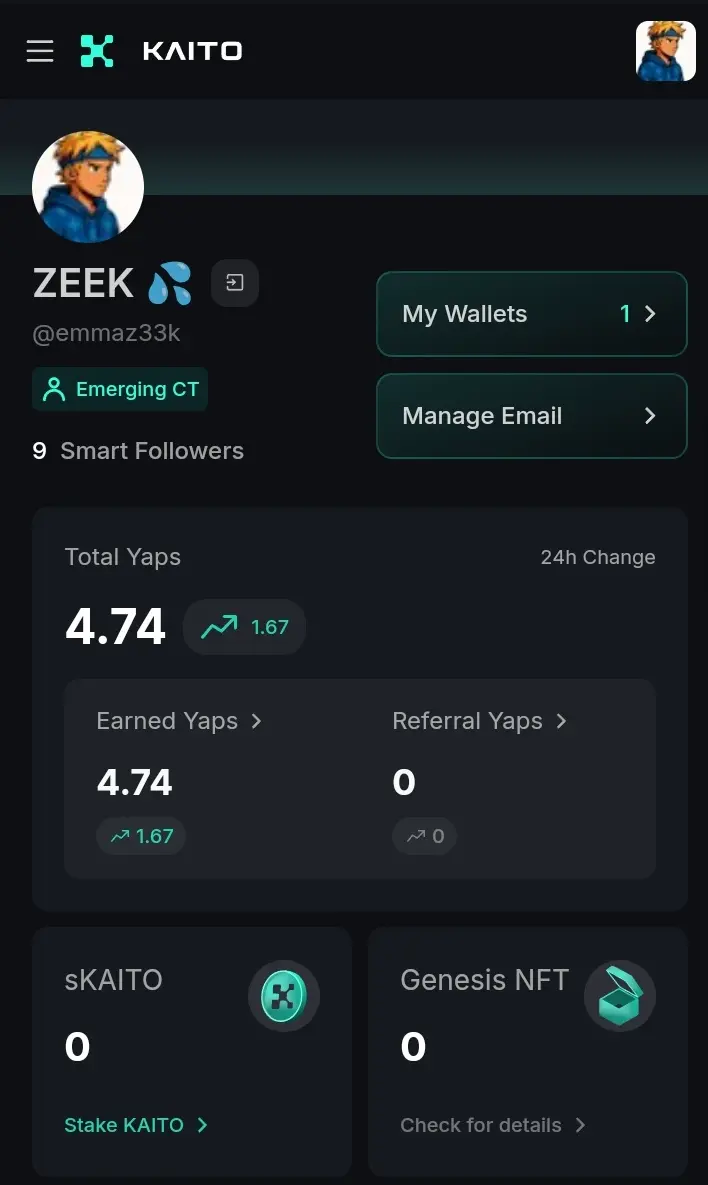Screen dimensions: 708x1185
Task: Click the logout icon next to ZEEK
Action: pyautogui.click(x=235, y=283)
